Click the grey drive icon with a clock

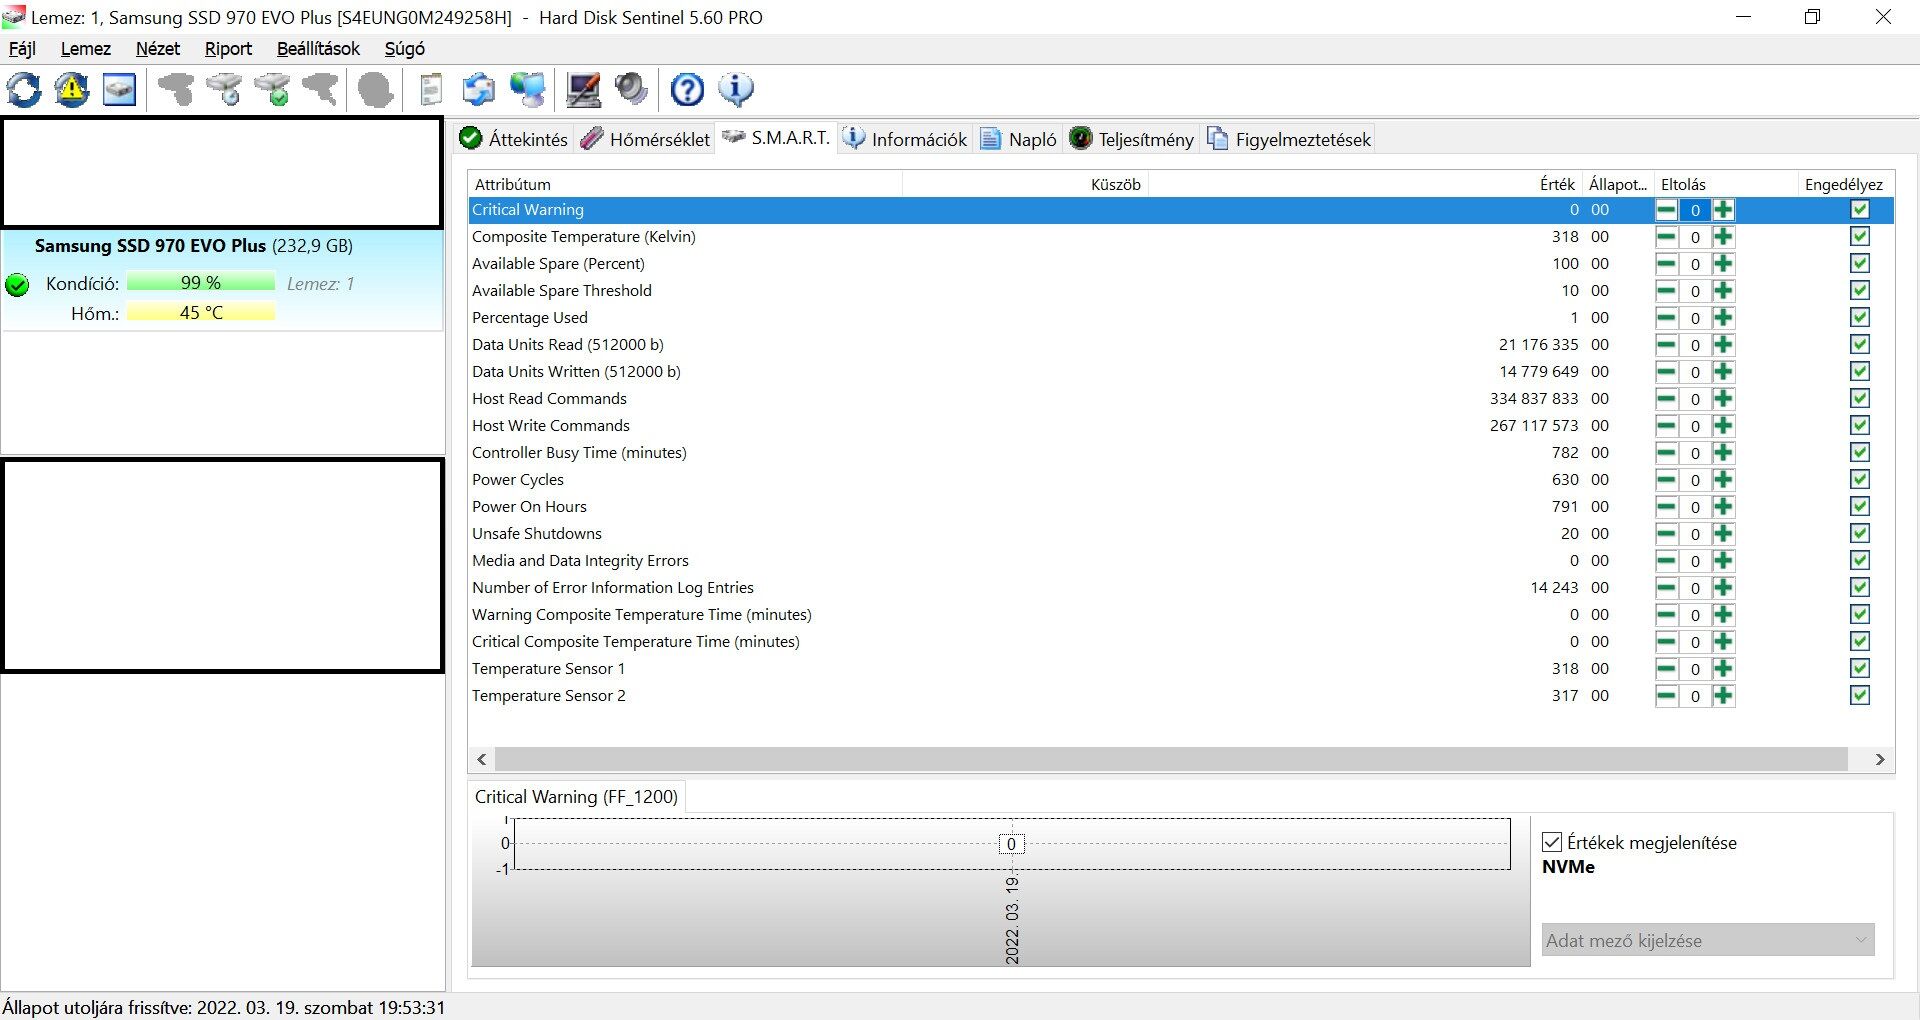tap(225, 90)
